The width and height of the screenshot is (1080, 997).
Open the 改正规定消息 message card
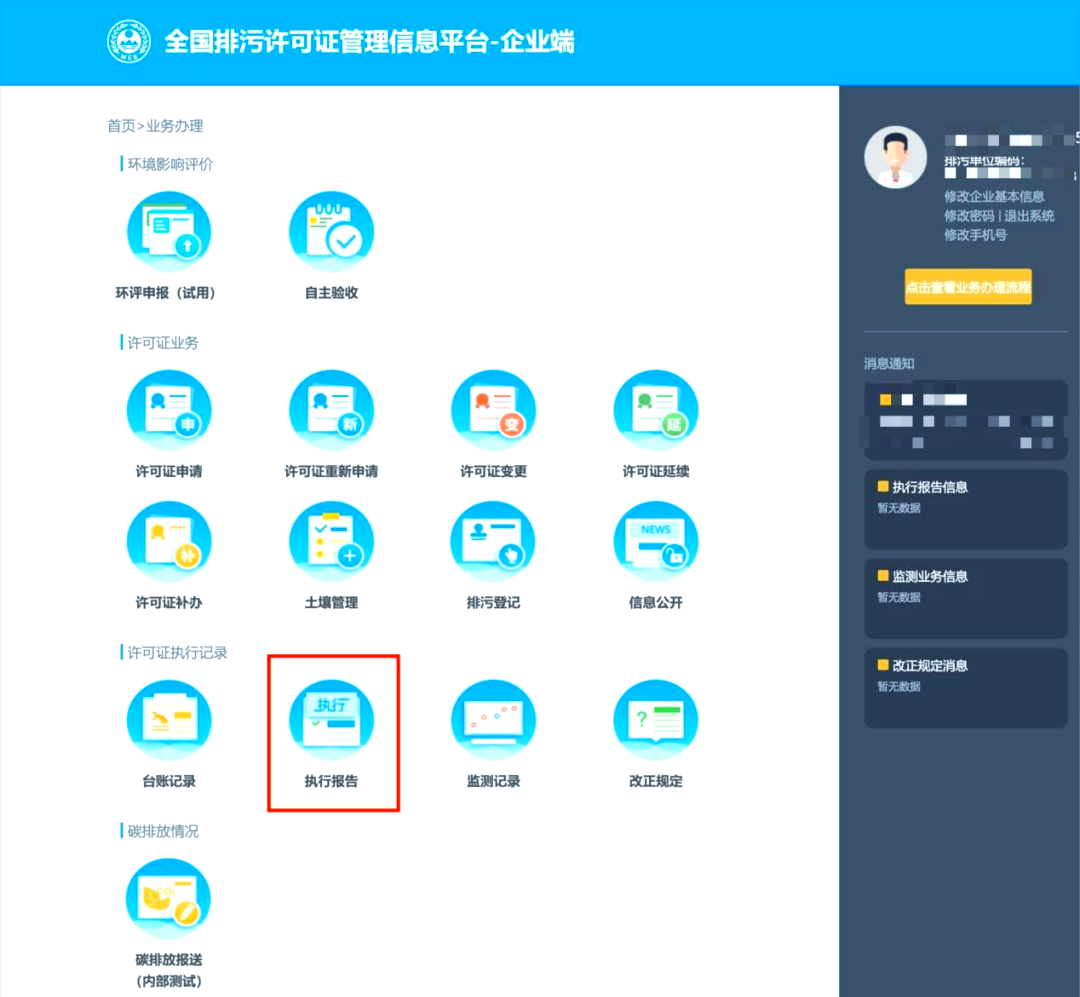[x=966, y=688]
